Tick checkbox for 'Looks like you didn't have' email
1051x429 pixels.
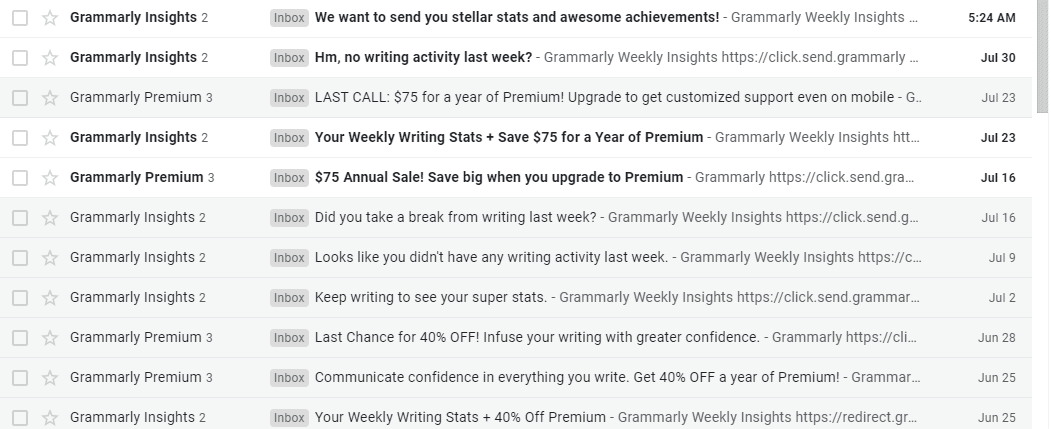[20, 258]
